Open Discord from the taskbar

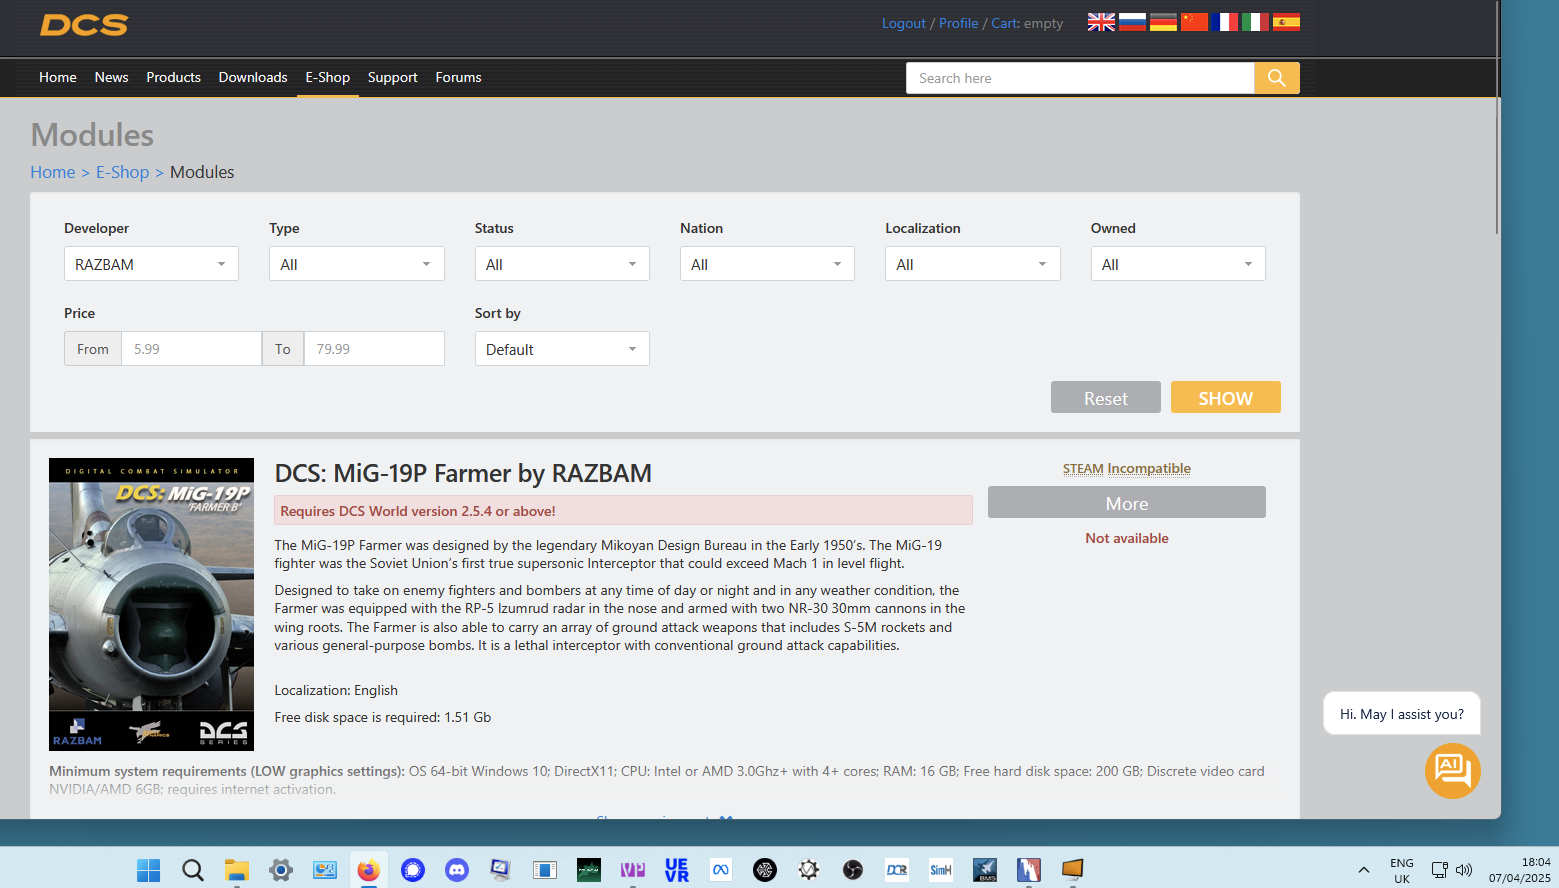click(x=457, y=870)
